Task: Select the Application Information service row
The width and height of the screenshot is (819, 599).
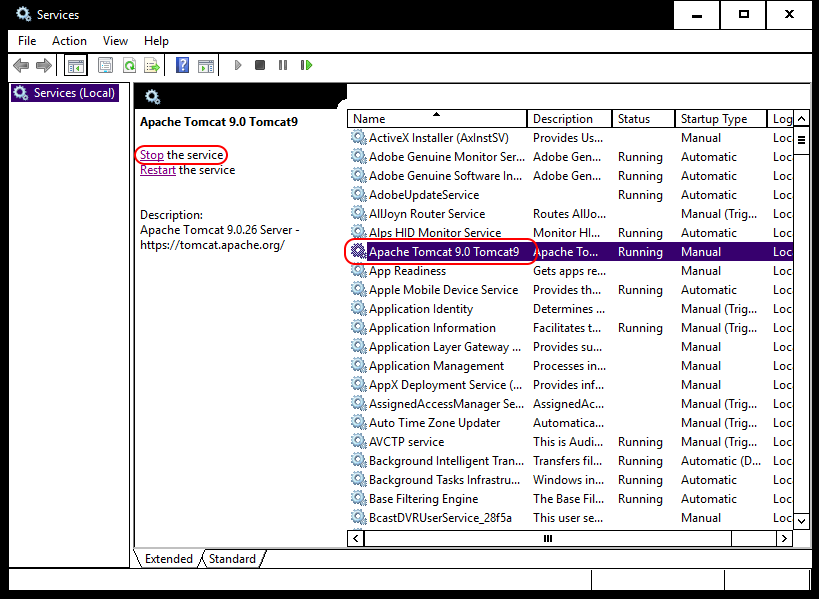Action: click(571, 328)
